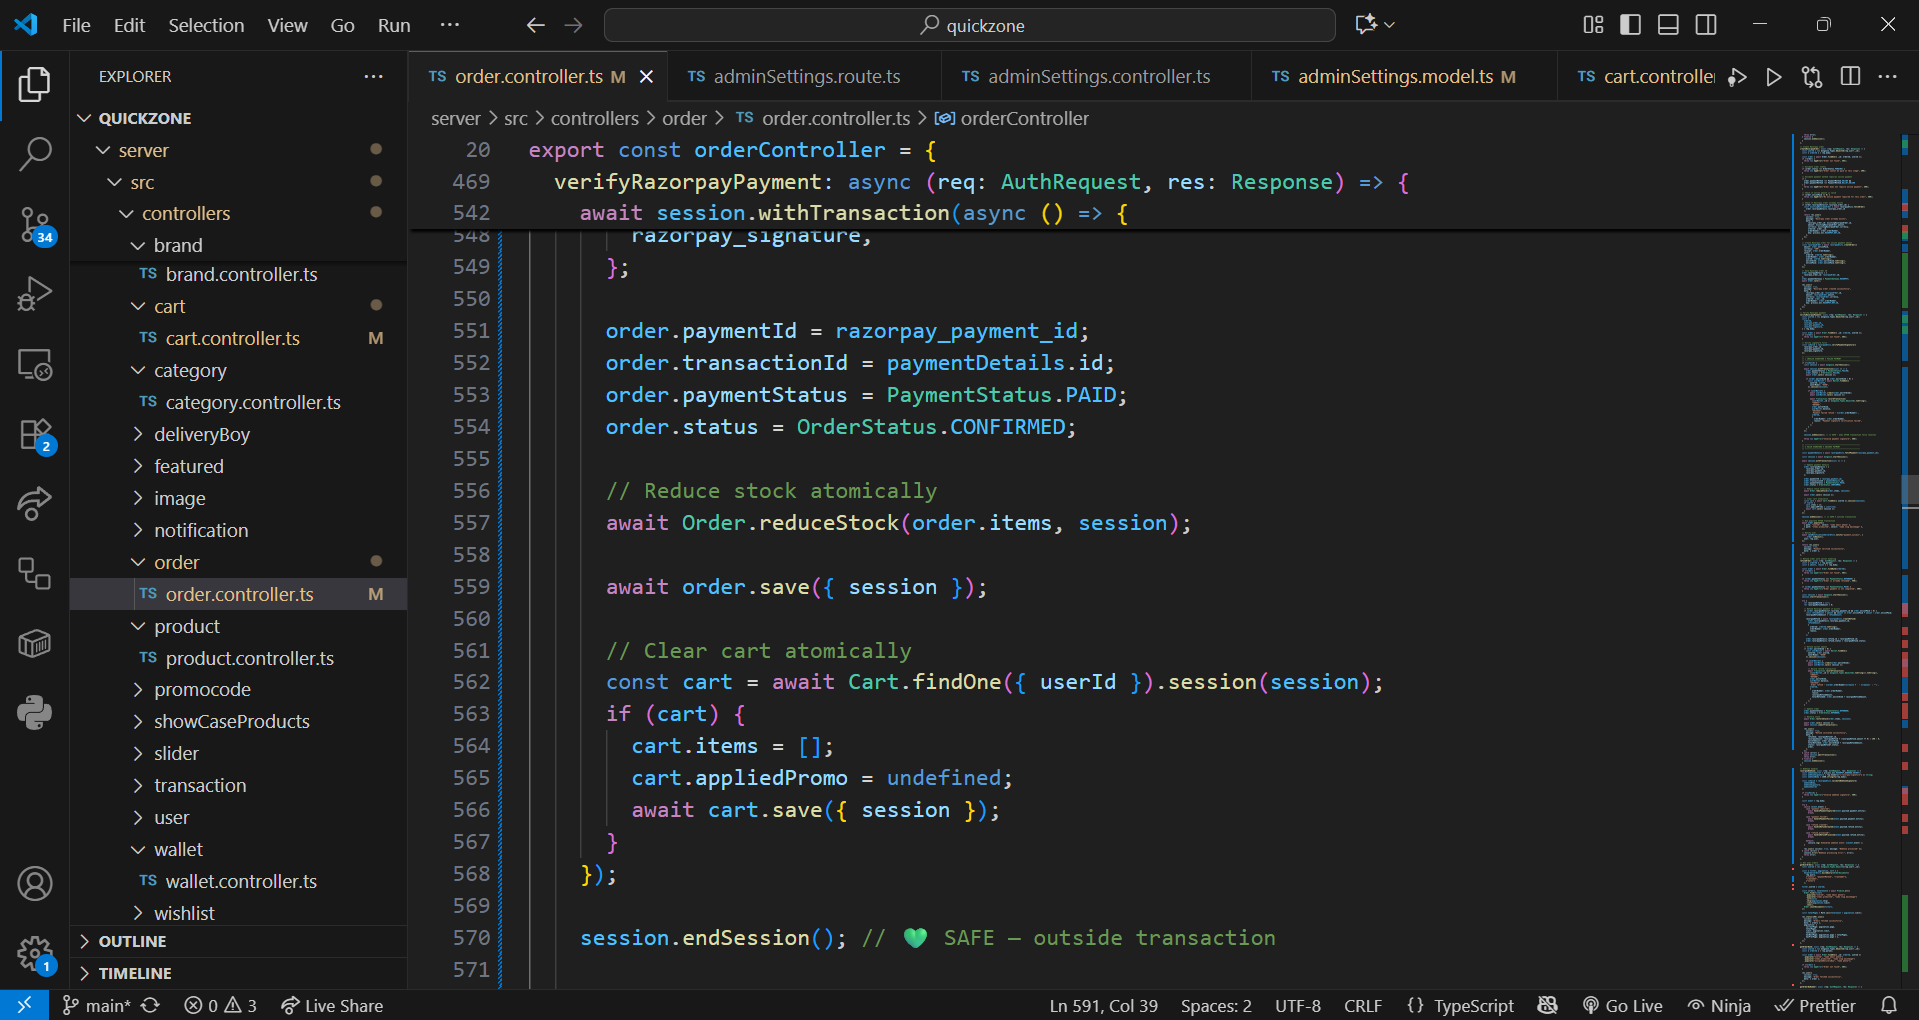This screenshot has width=1919, height=1020.
Task: Click the quickzone command center search box
Action: click(969, 25)
